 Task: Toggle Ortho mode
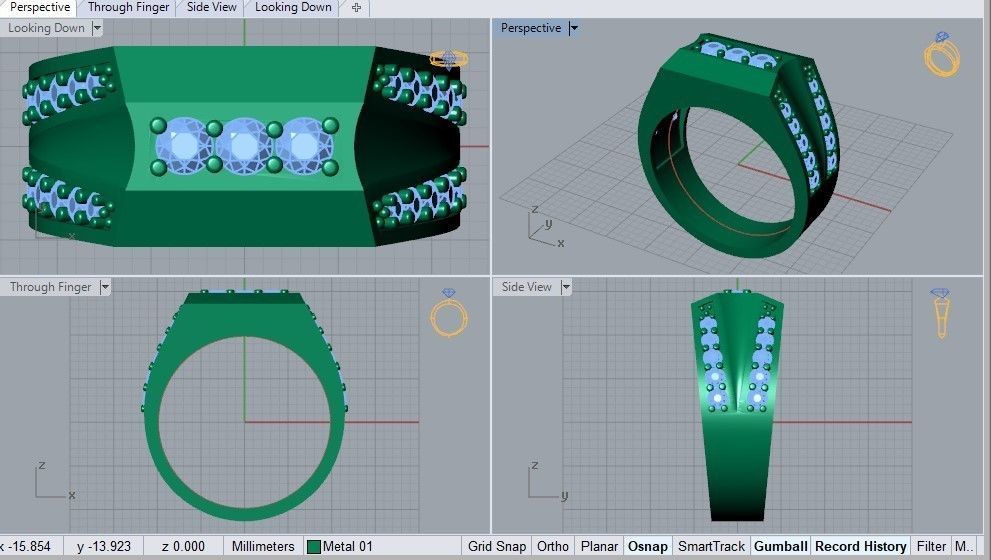pos(552,546)
